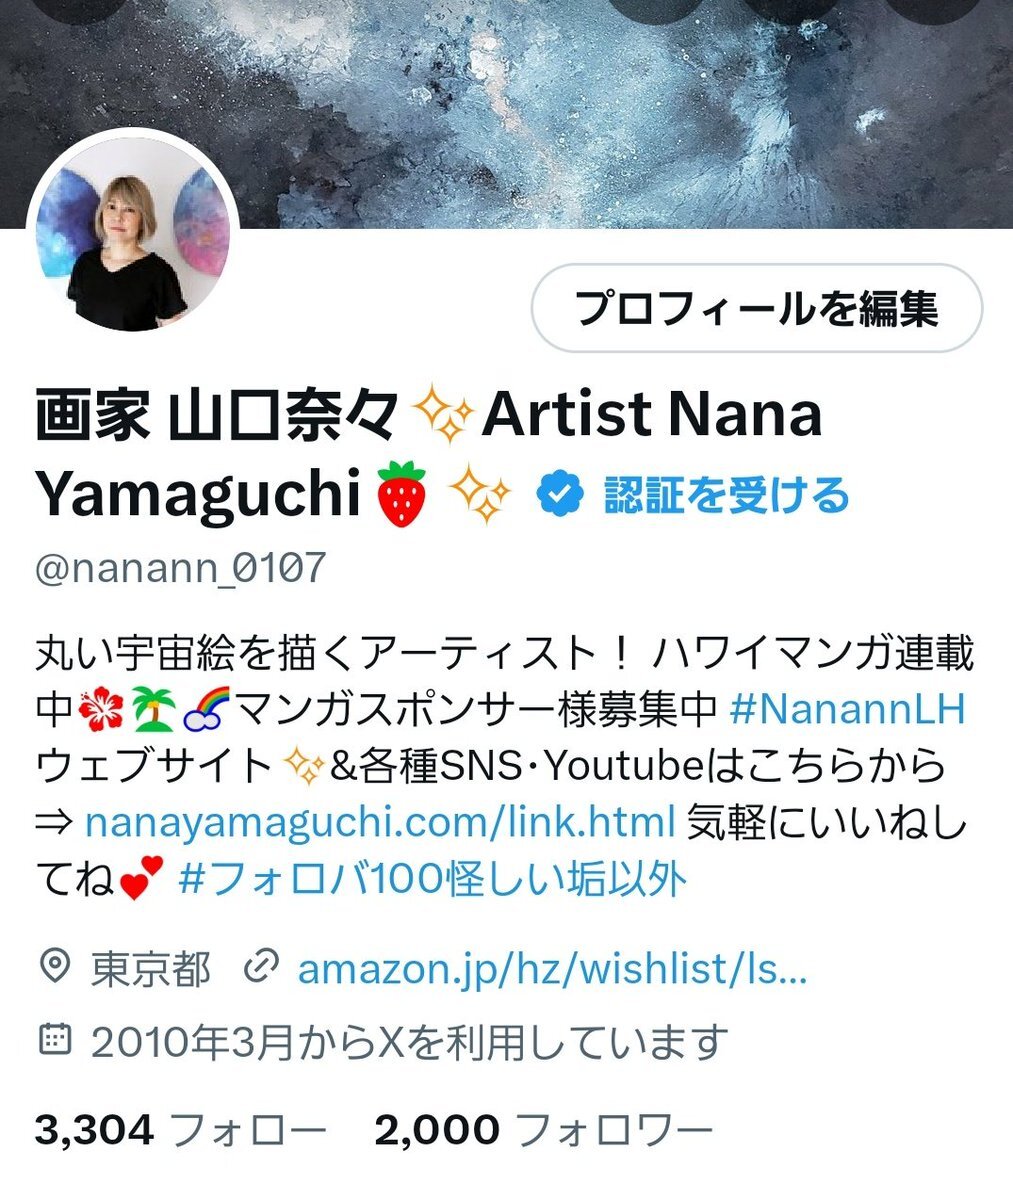Click the strawberry emoji in display name

(x=402, y=494)
